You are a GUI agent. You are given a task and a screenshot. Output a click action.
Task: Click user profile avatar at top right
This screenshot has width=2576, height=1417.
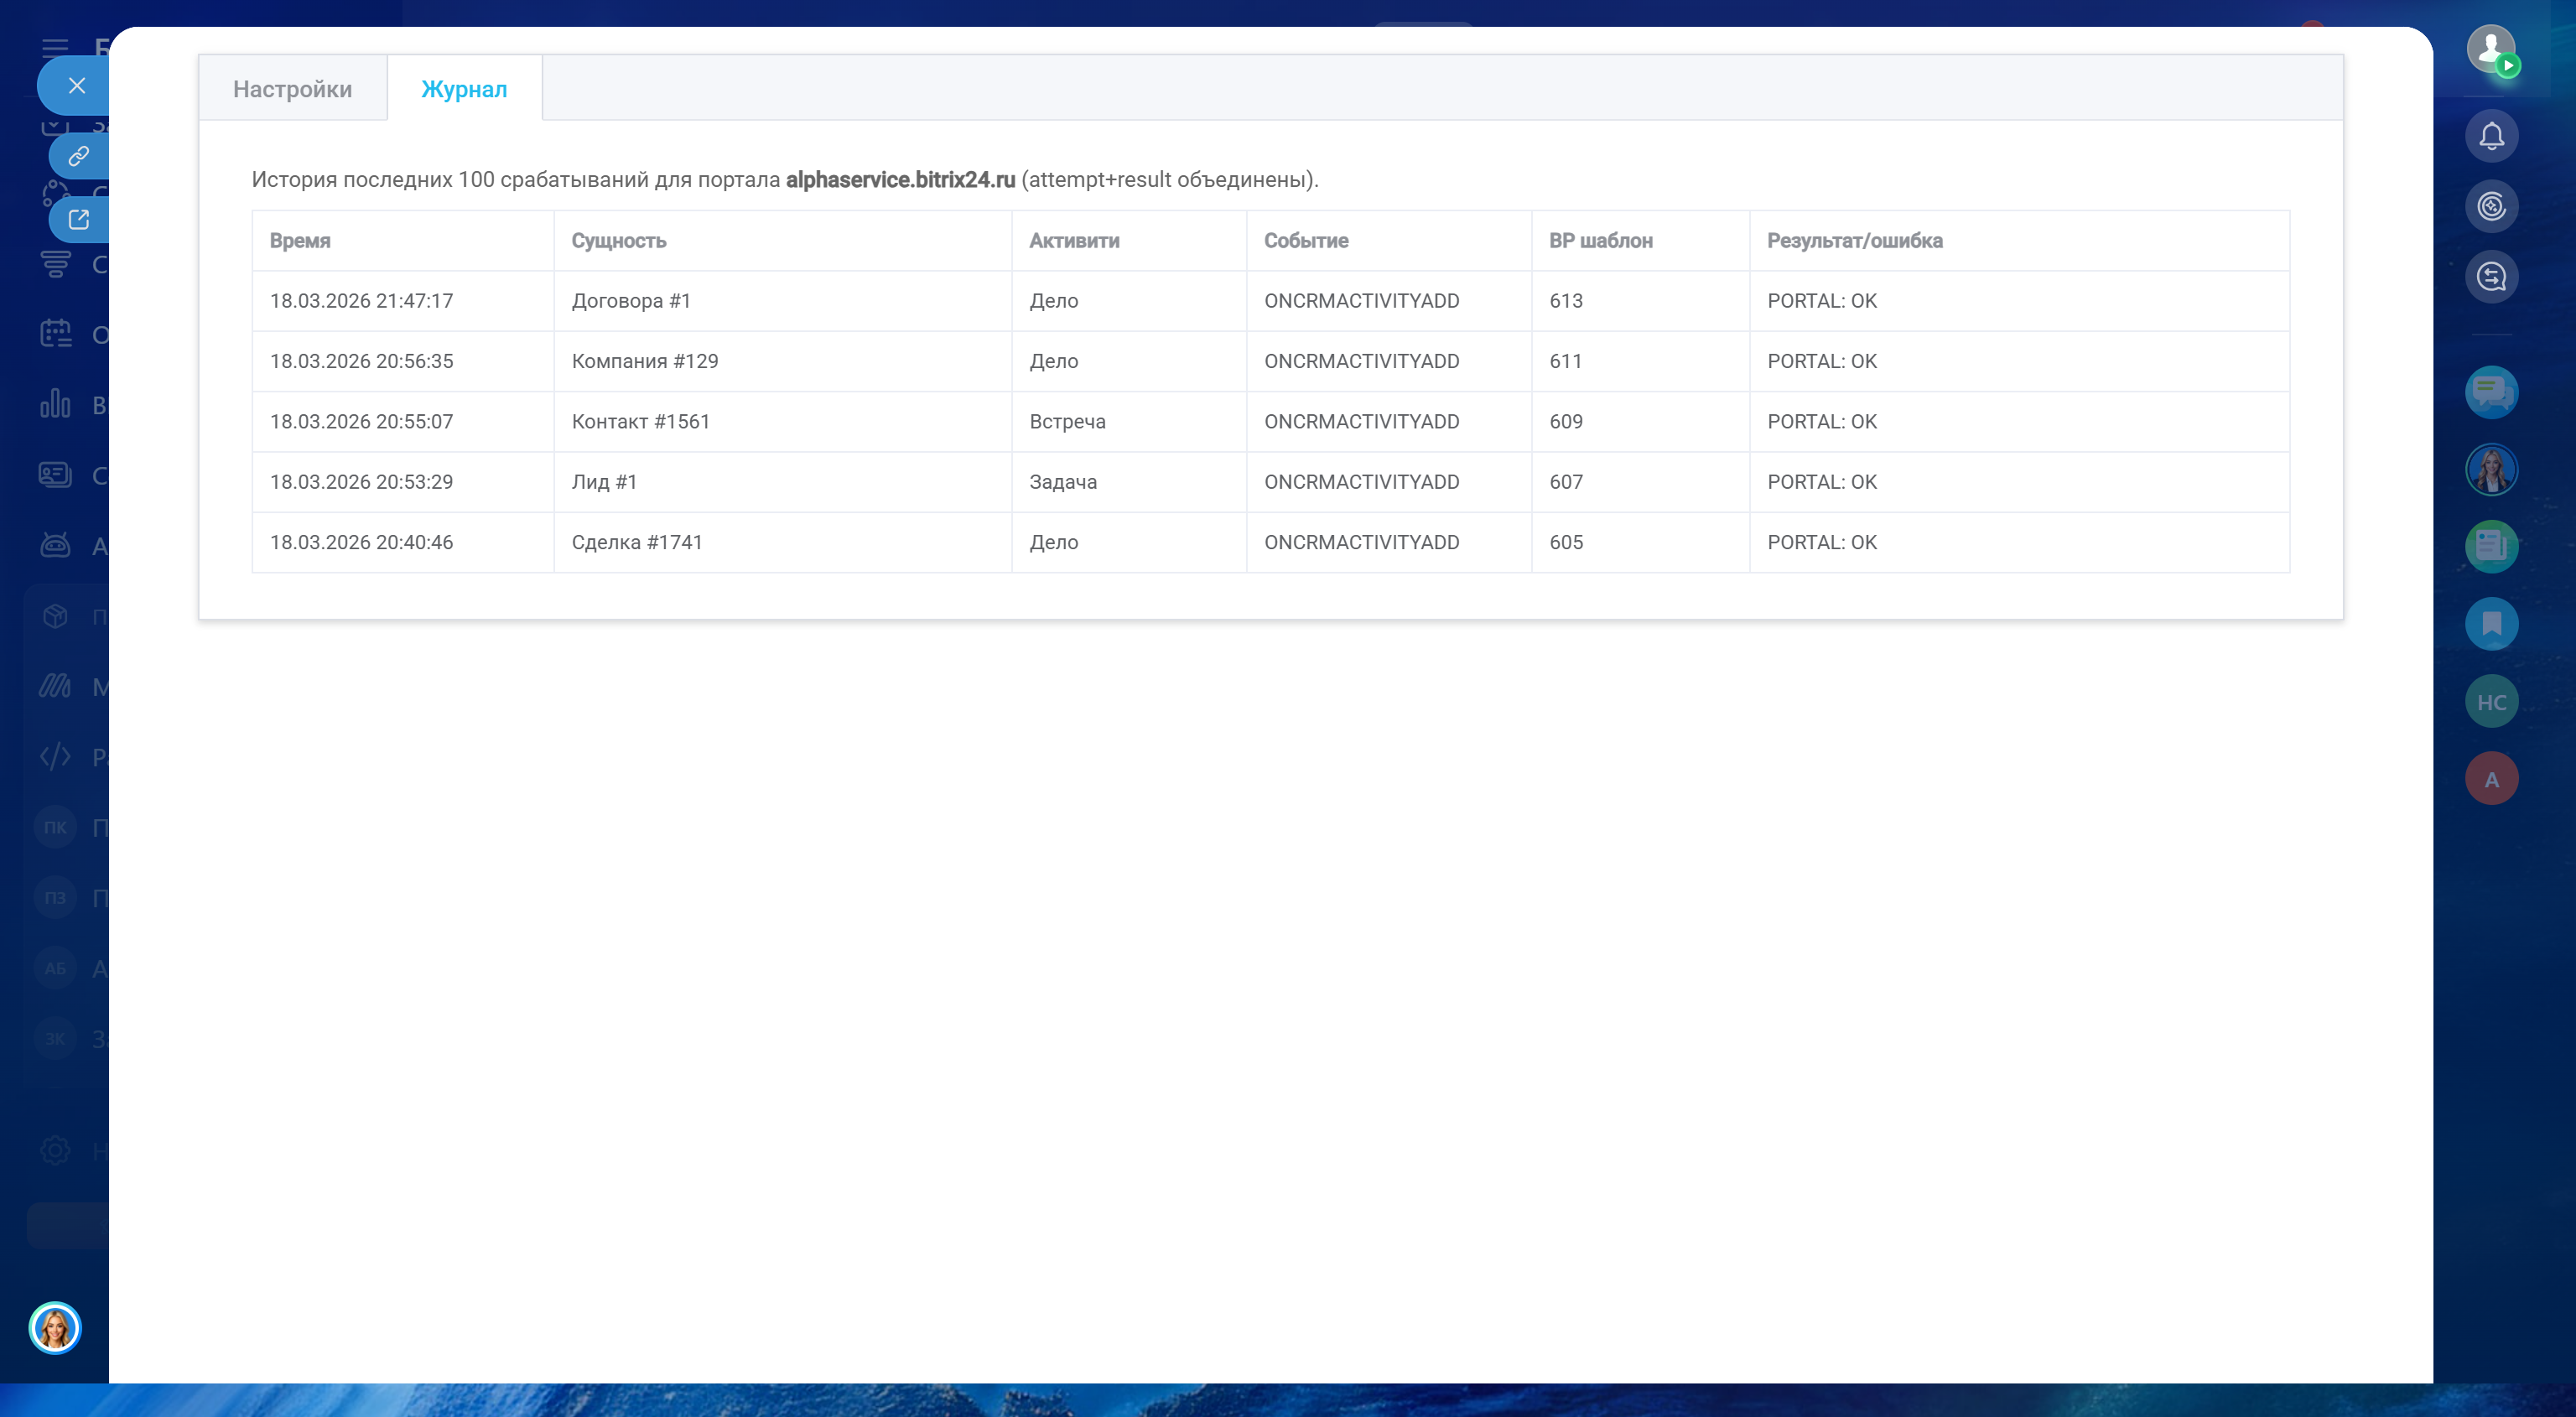[2490, 48]
